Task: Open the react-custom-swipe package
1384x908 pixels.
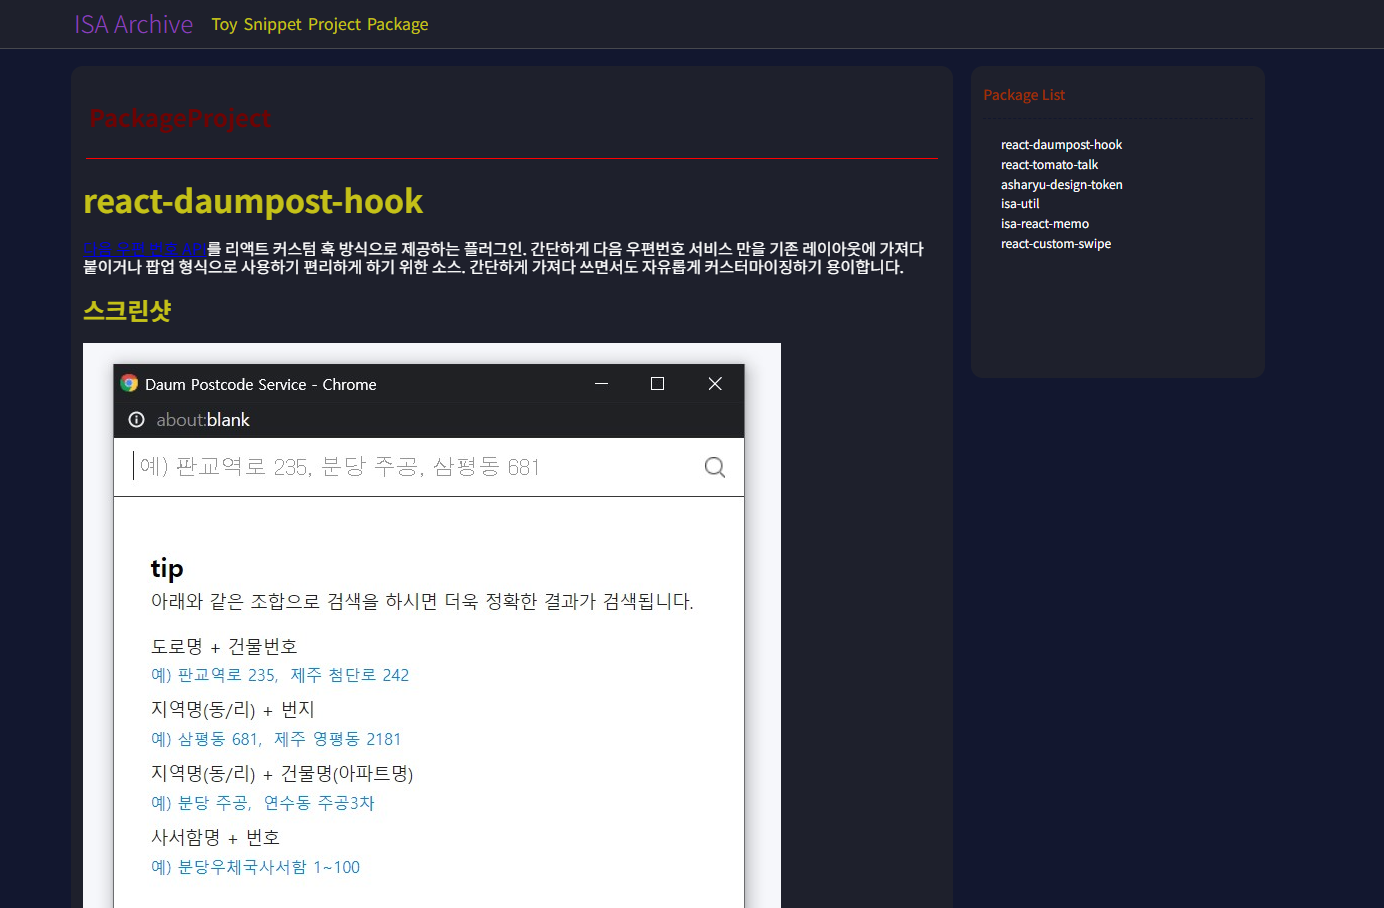Action: point(1056,244)
